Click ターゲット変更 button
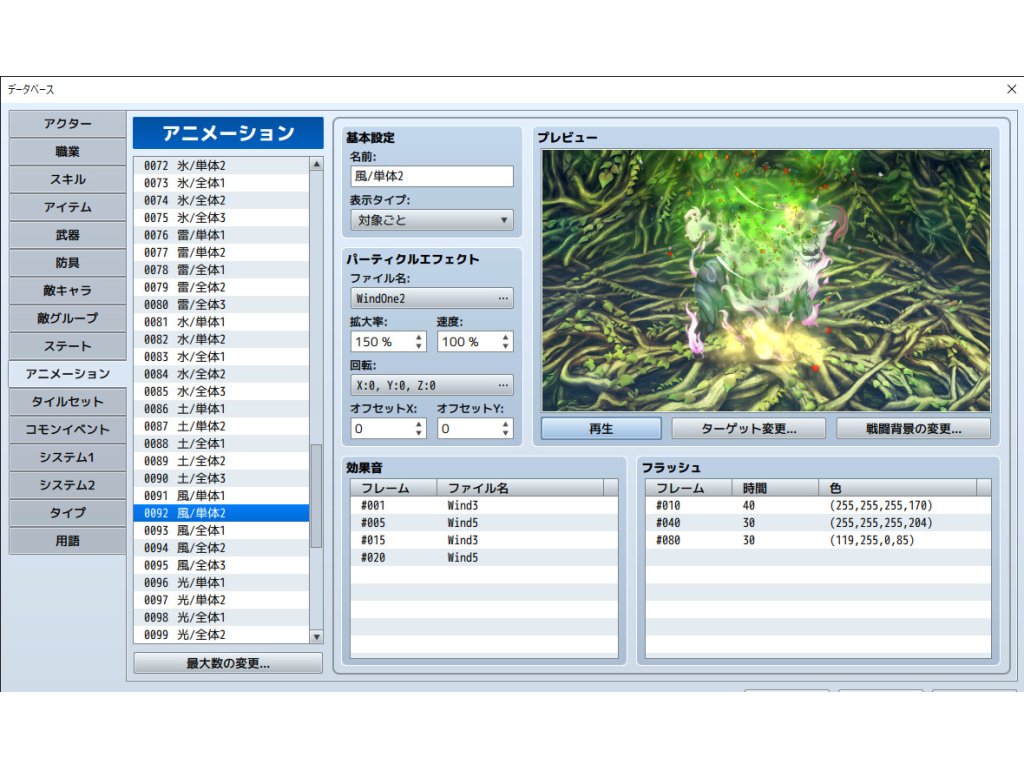The height and width of the screenshot is (768, 1024). 748,429
